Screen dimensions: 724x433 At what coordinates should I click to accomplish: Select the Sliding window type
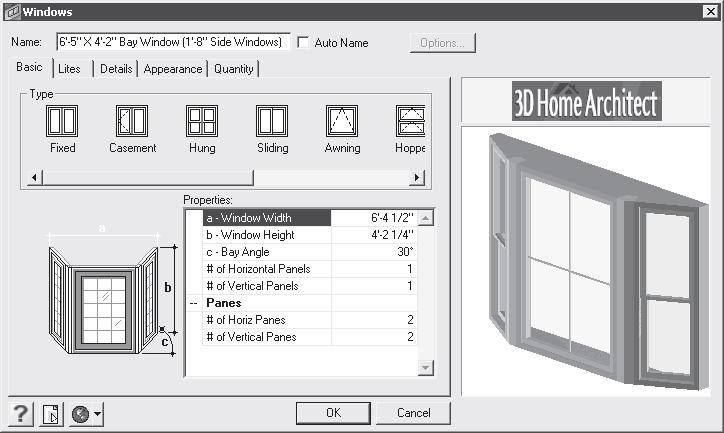(271, 121)
